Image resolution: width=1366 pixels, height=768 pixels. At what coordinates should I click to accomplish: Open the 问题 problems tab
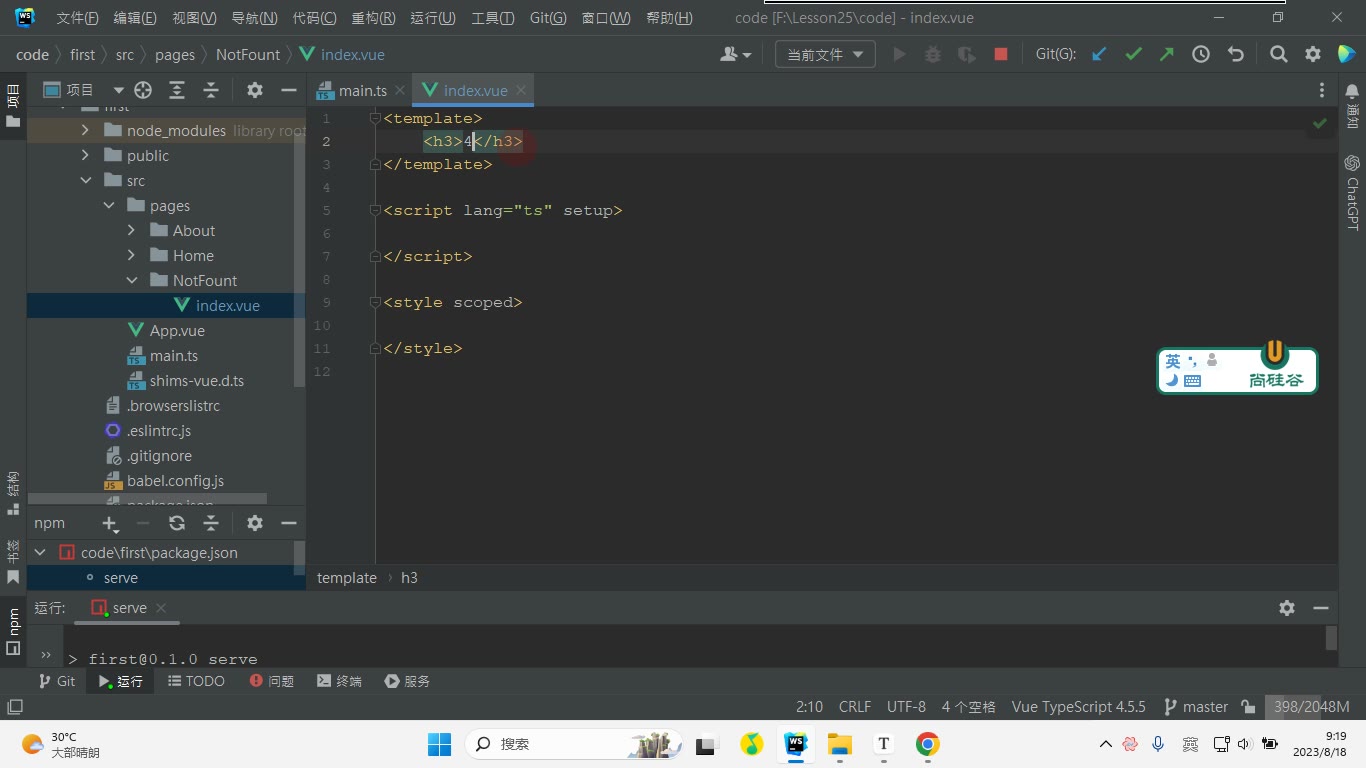tap(272, 681)
